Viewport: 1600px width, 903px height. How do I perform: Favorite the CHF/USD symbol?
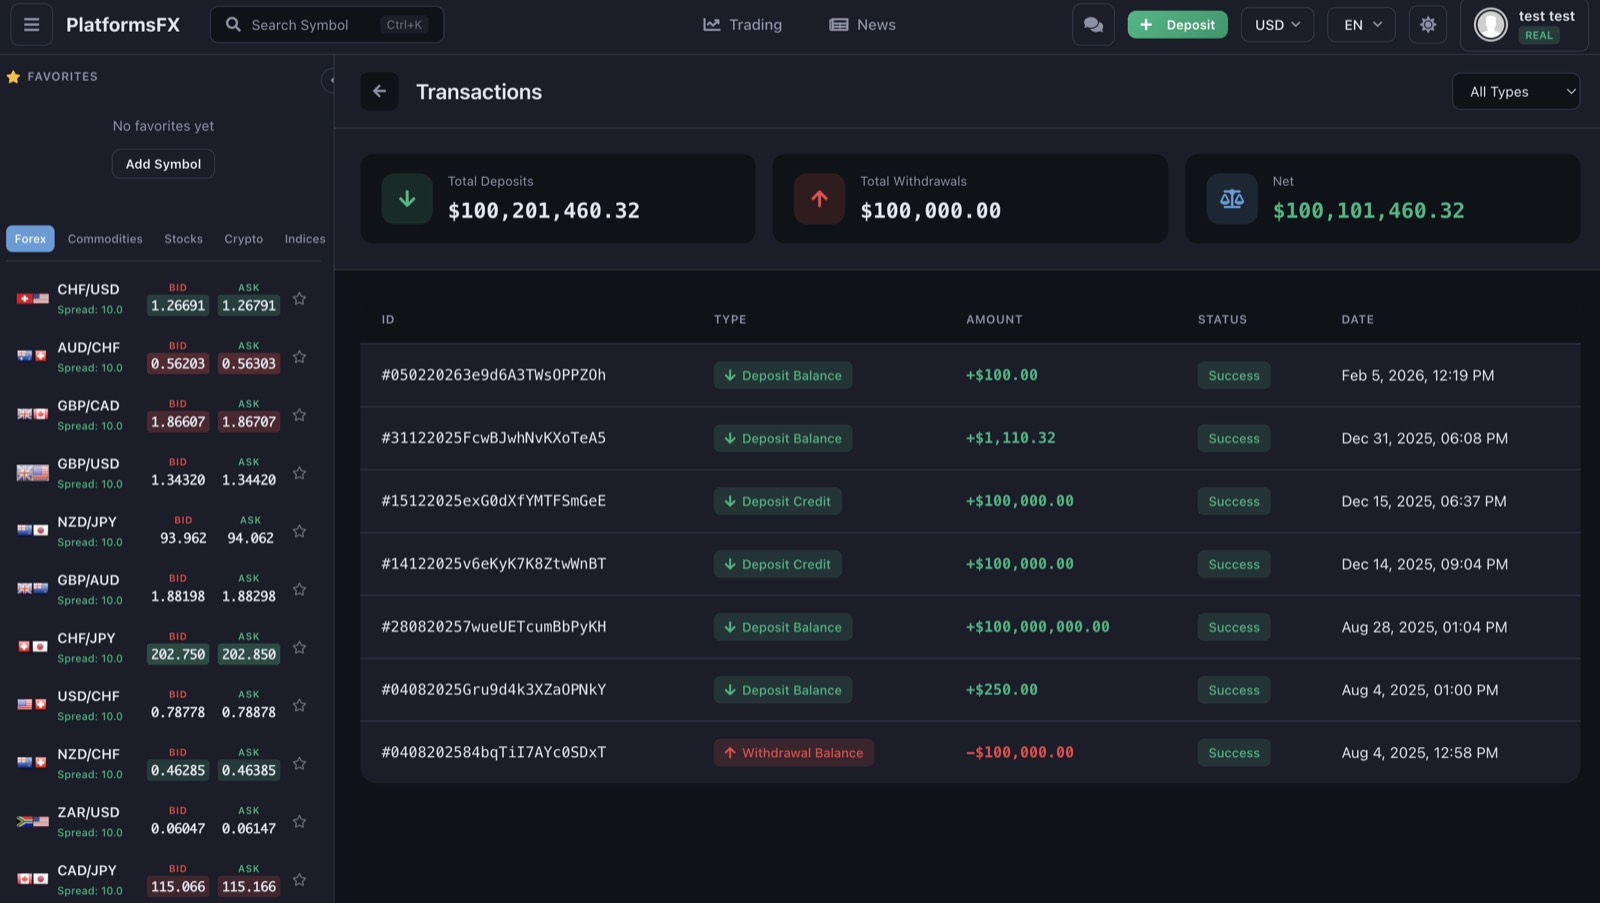[299, 298]
